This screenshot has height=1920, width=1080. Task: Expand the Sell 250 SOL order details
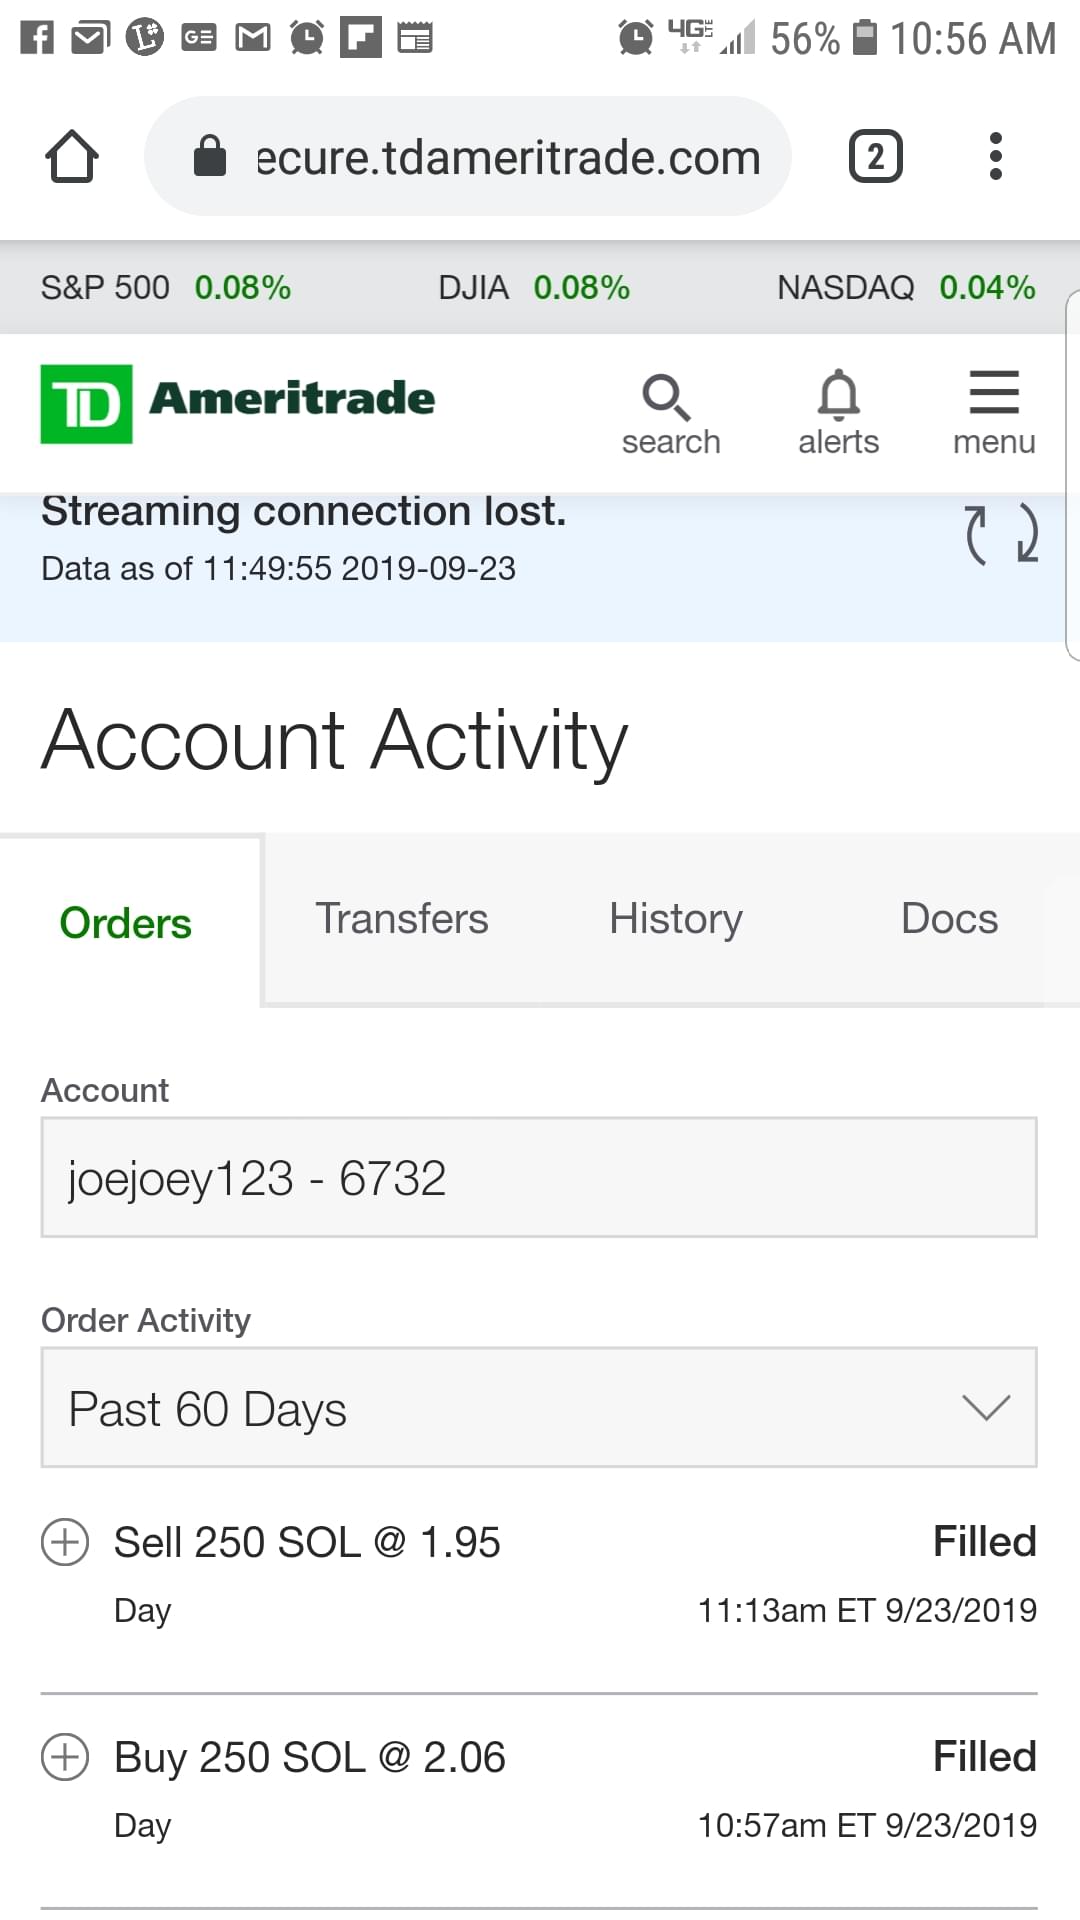click(65, 1541)
